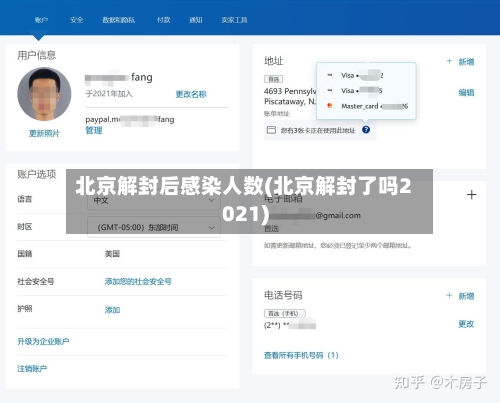This screenshot has width=500, height=403.
Task: Click 注销账户 link
Action: click(x=32, y=368)
